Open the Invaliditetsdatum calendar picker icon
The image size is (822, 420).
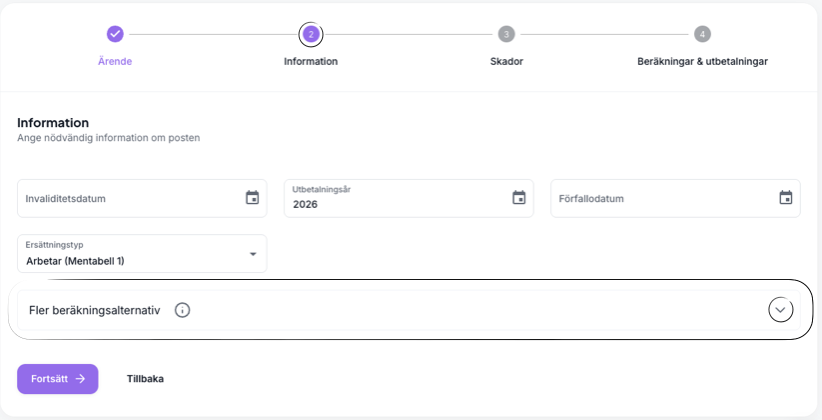click(x=252, y=198)
